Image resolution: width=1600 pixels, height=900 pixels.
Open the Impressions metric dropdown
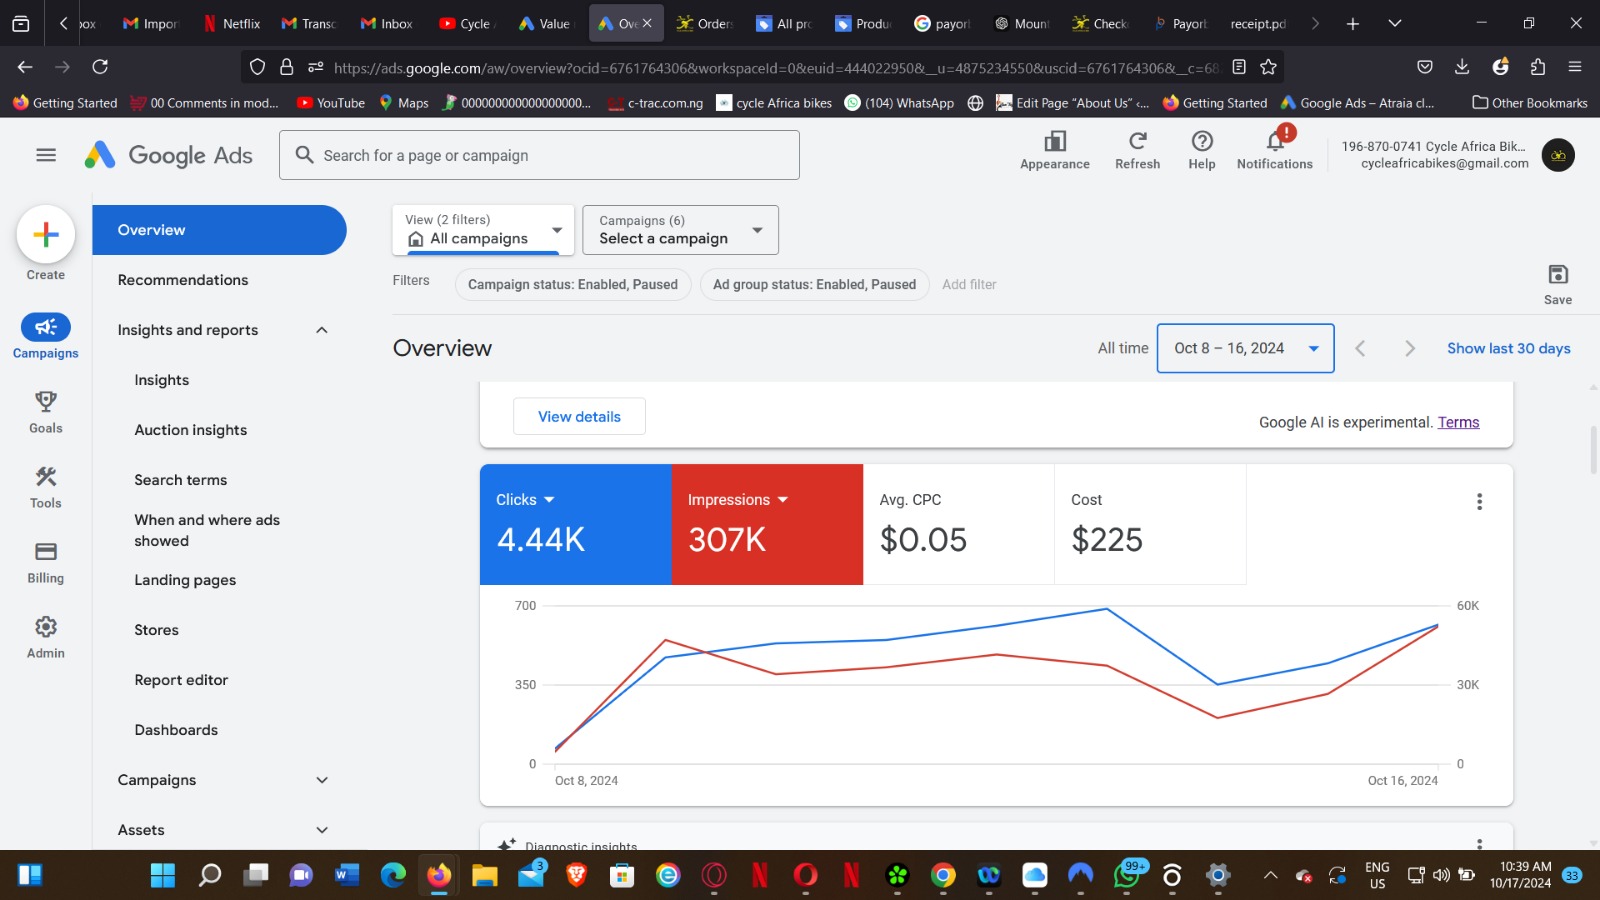coord(738,500)
